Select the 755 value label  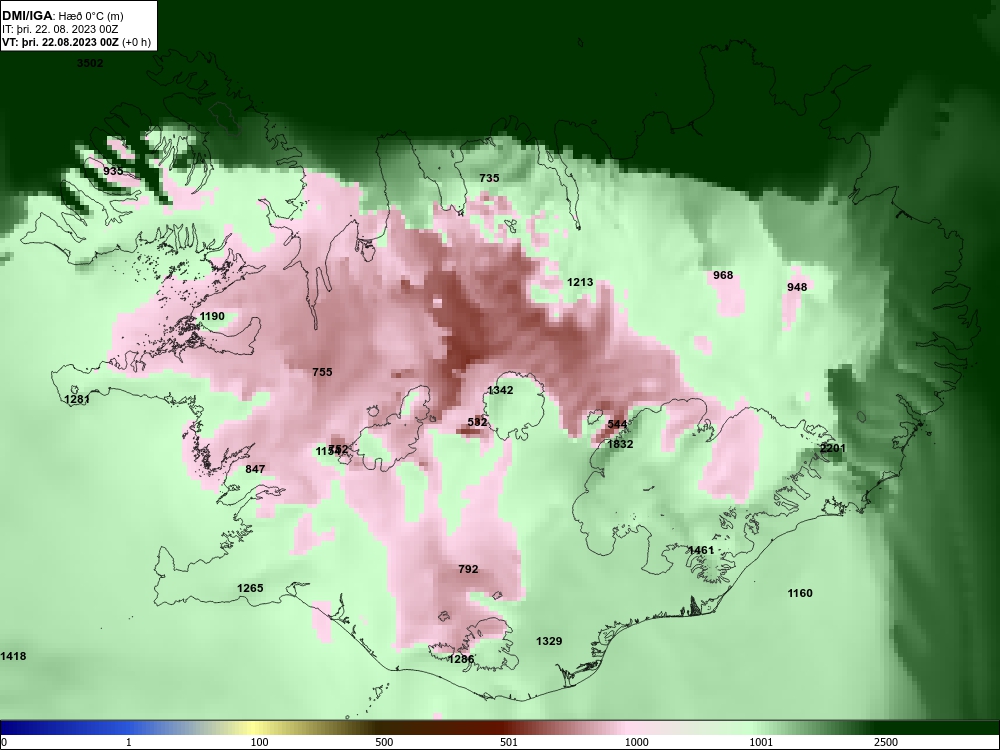[322, 372]
